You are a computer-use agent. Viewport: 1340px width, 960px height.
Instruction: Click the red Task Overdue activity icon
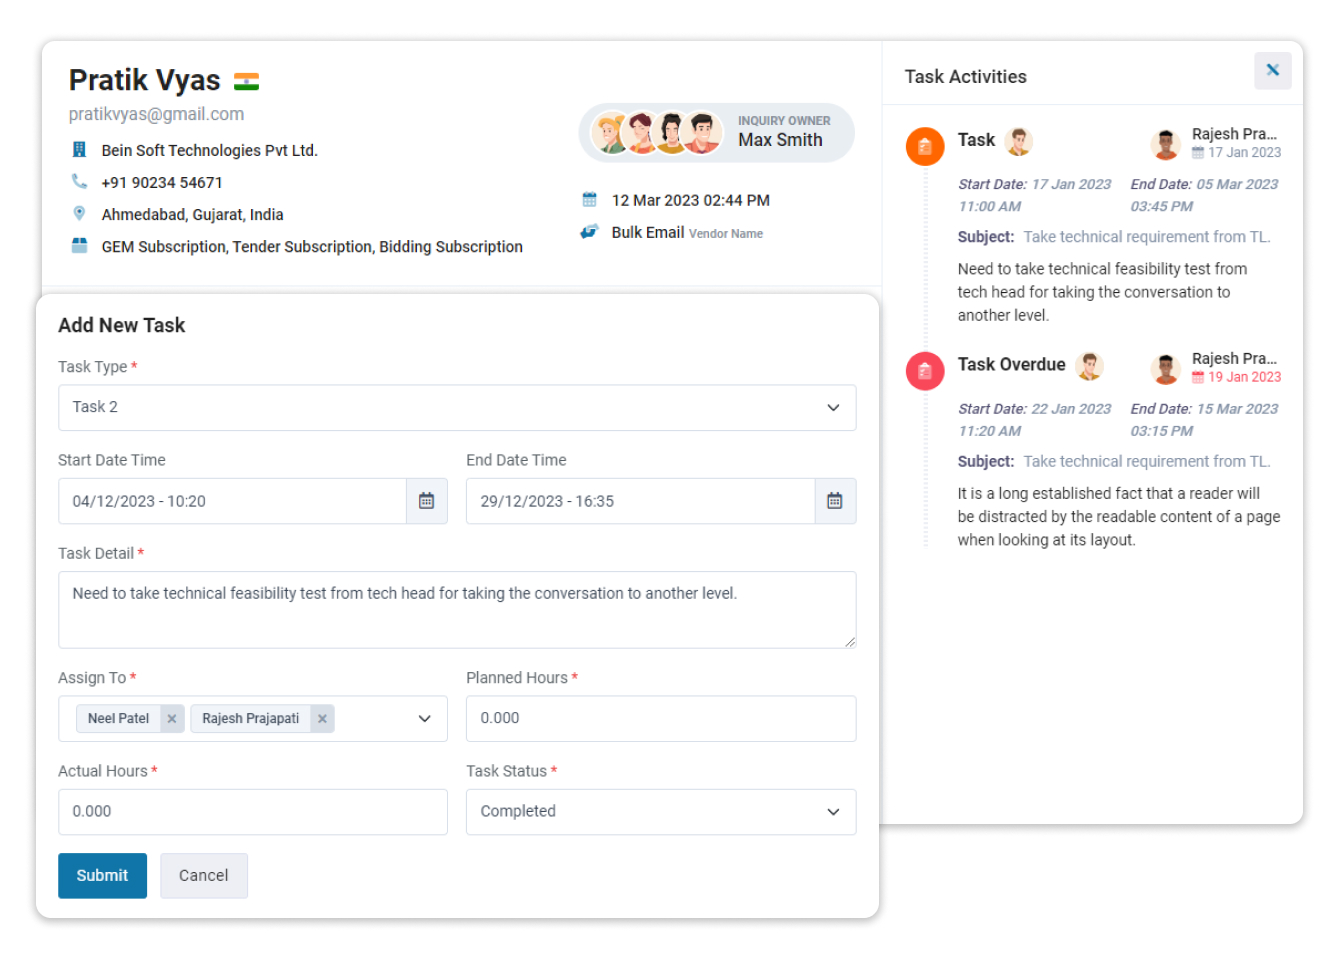[x=925, y=372]
